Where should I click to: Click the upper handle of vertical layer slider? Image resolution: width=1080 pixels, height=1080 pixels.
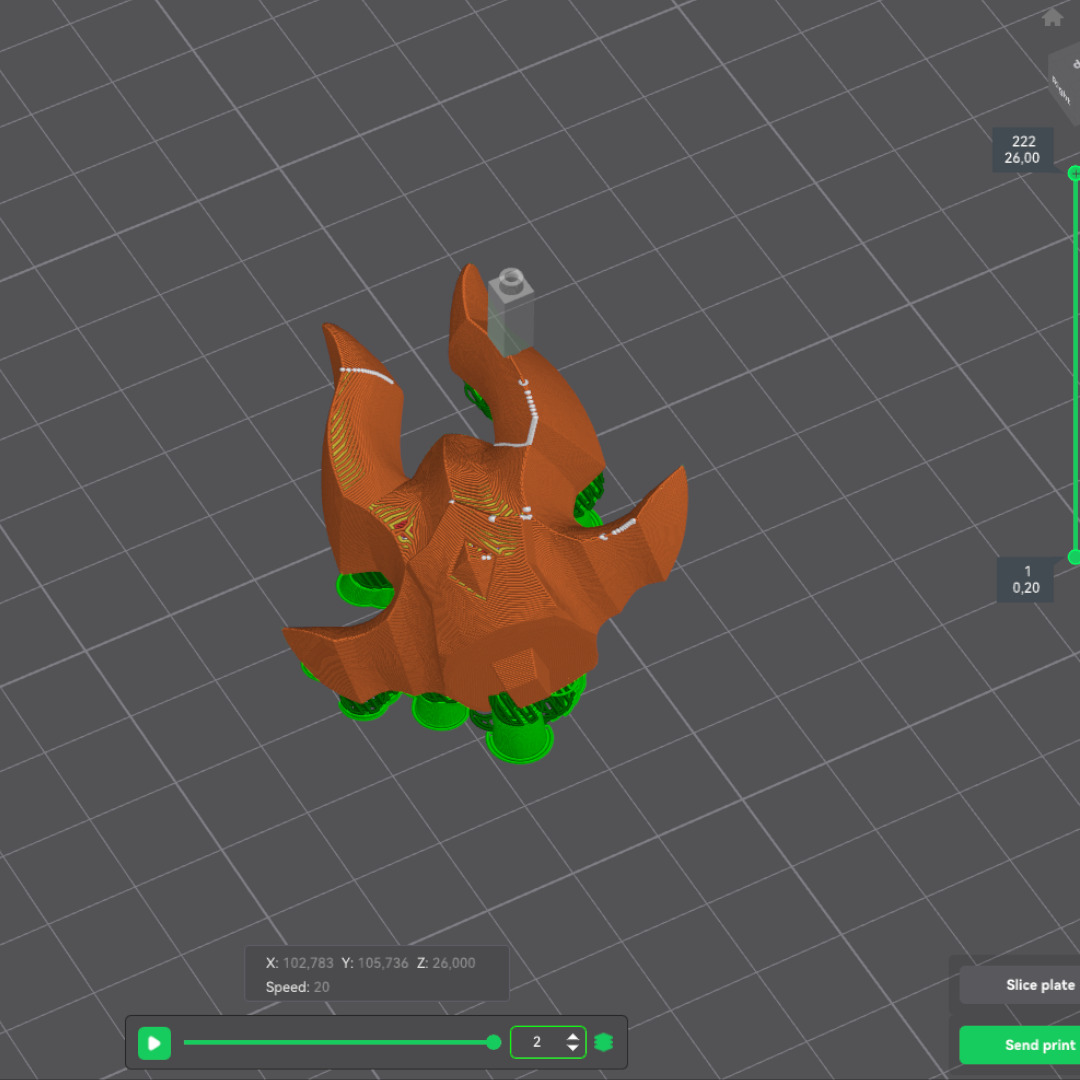1074,174
